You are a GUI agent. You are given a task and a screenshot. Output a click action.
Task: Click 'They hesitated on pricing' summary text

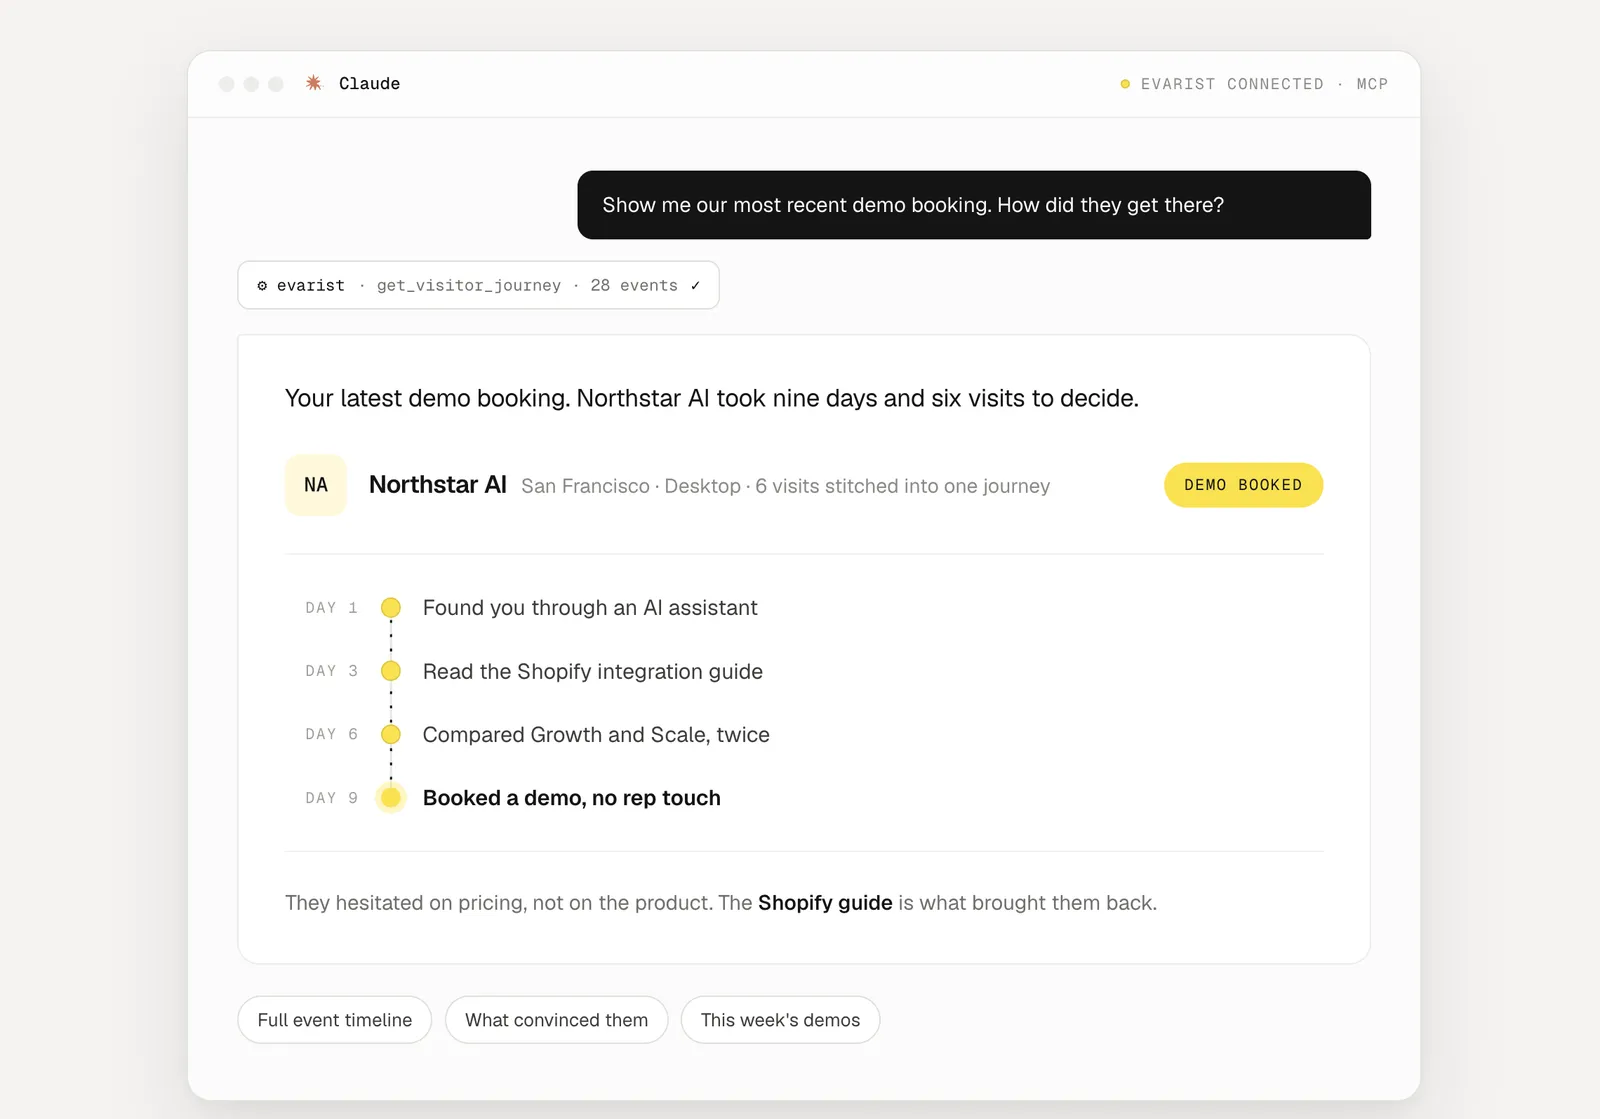tap(721, 903)
